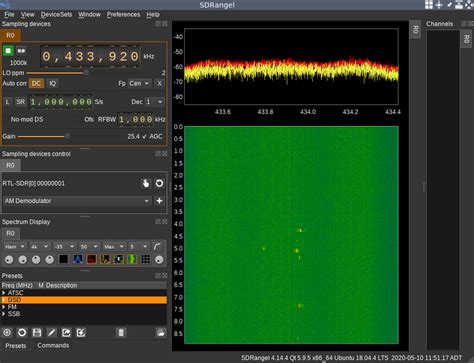Open the AM Demodulator channel dropdown
474x363 pixels.
tap(77, 201)
